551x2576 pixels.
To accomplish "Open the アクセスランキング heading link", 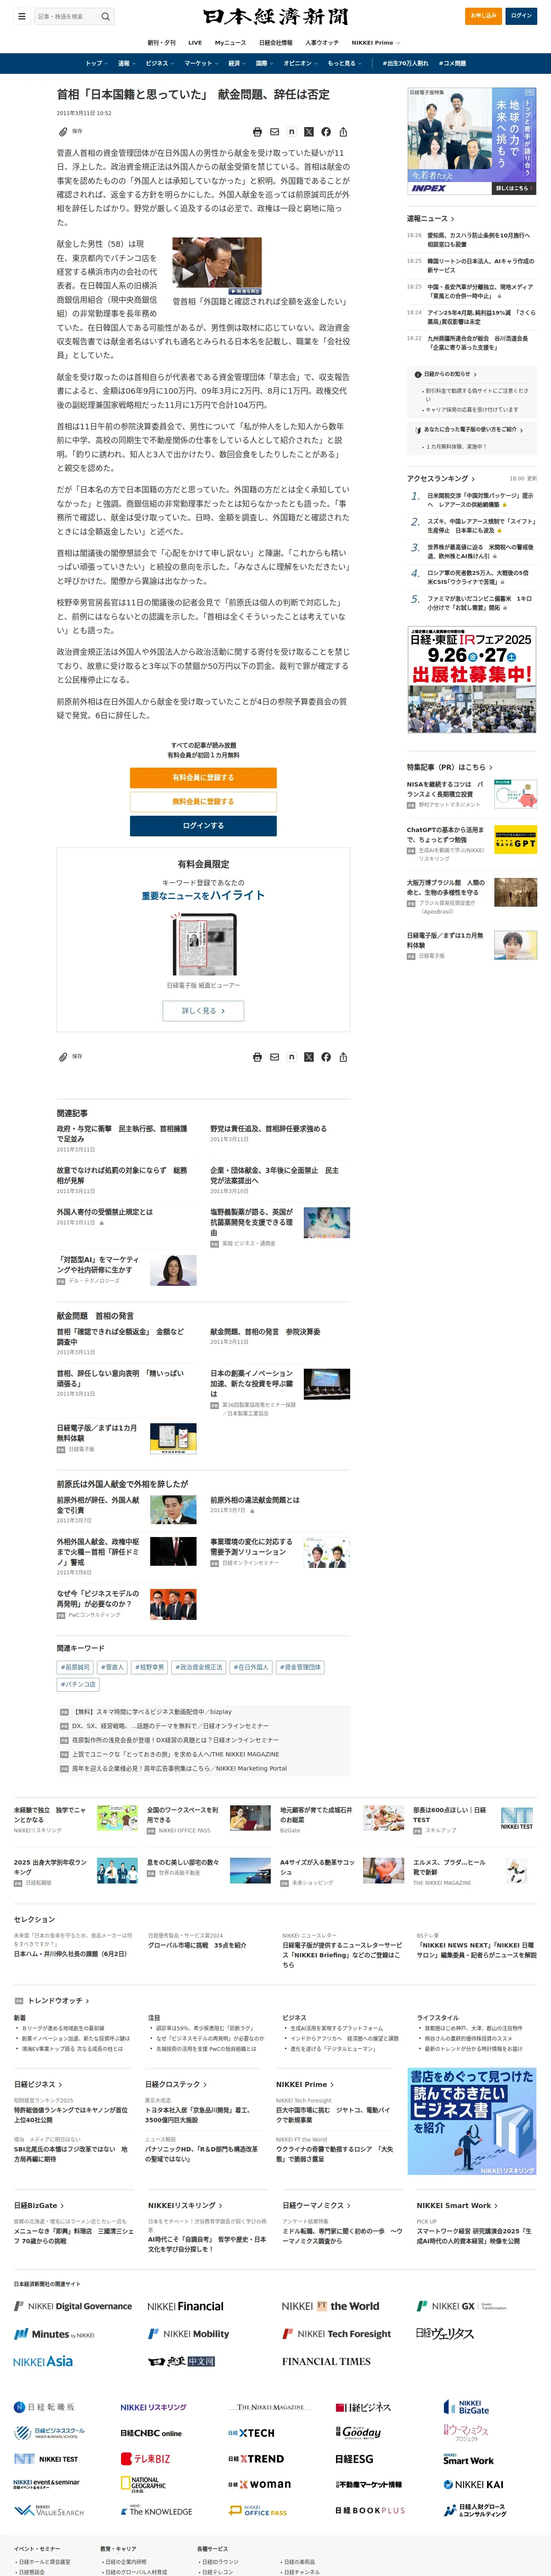I will click(x=439, y=479).
